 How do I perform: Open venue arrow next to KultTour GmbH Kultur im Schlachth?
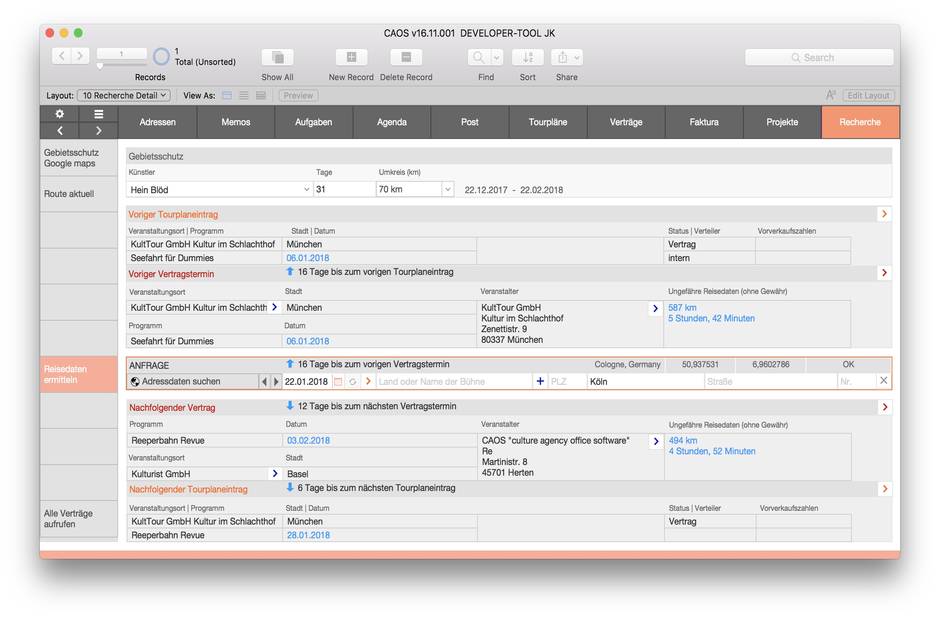pyautogui.click(x=275, y=307)
